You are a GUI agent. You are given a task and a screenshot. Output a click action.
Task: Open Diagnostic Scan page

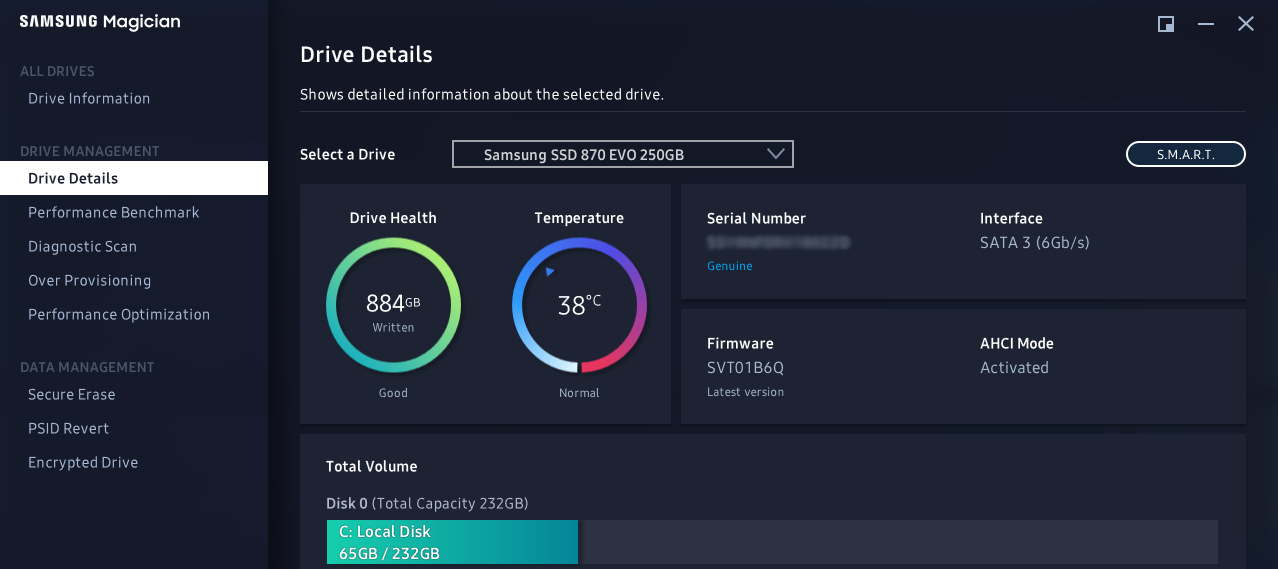pyautogui.click(x=82, y=246)
